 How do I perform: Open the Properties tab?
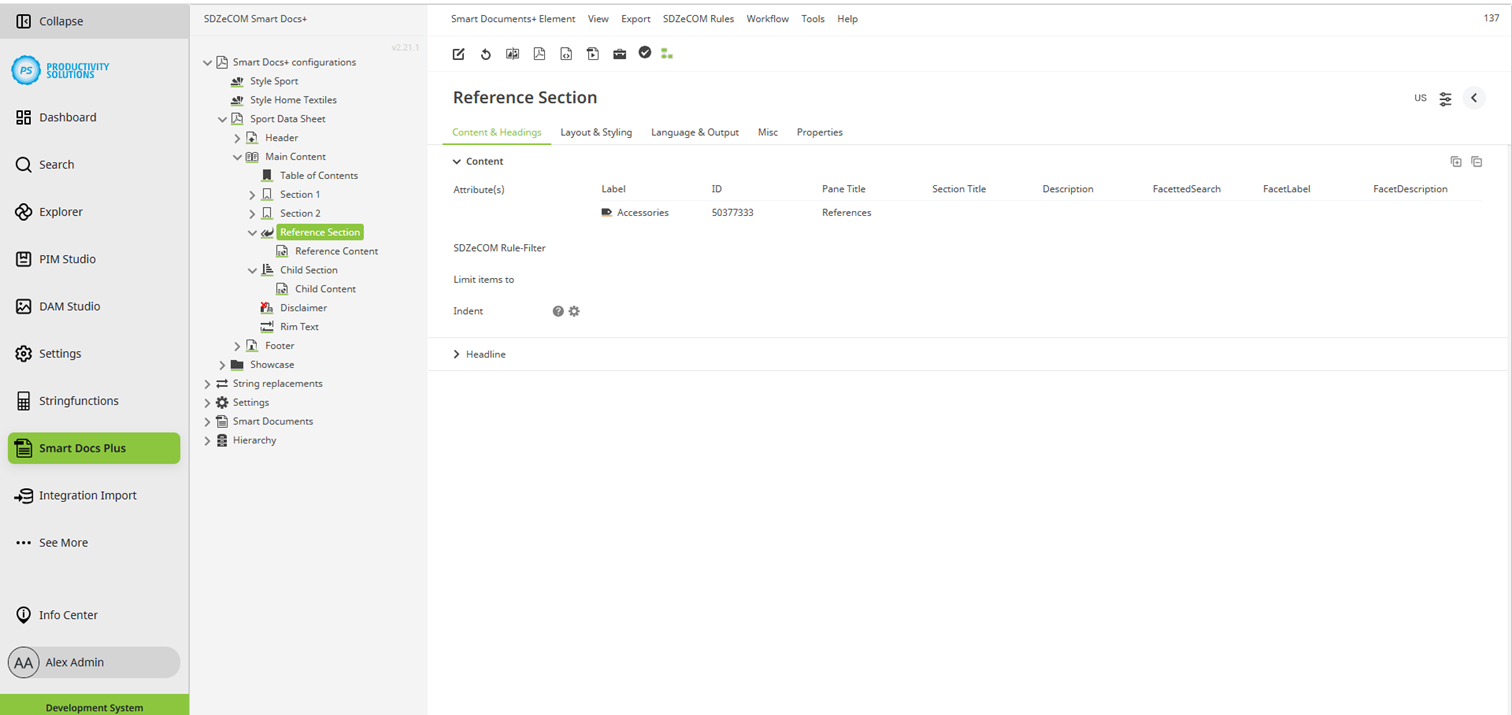point(820,132)
